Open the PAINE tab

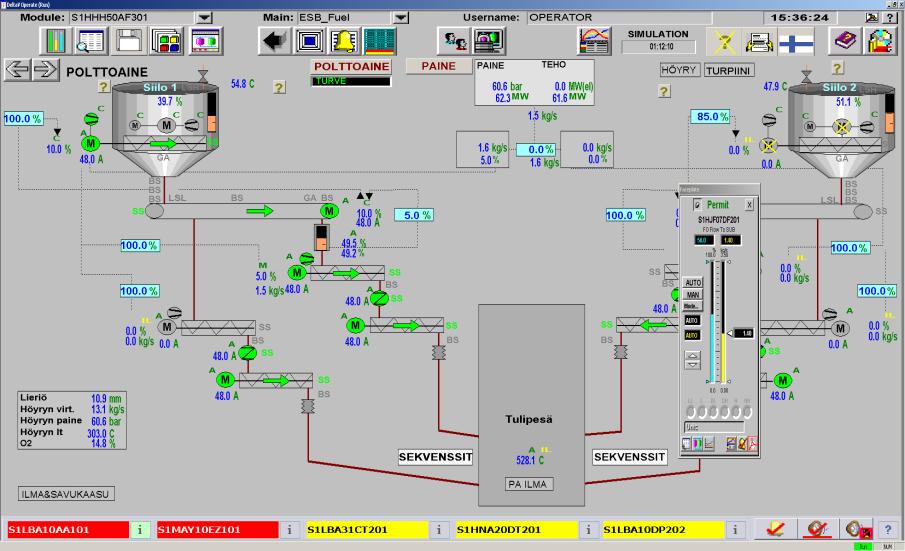(x=439, y=66)
